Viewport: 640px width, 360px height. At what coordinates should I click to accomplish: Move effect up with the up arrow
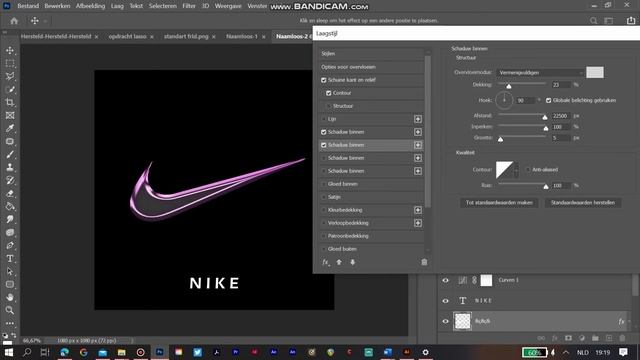(339, 262)
